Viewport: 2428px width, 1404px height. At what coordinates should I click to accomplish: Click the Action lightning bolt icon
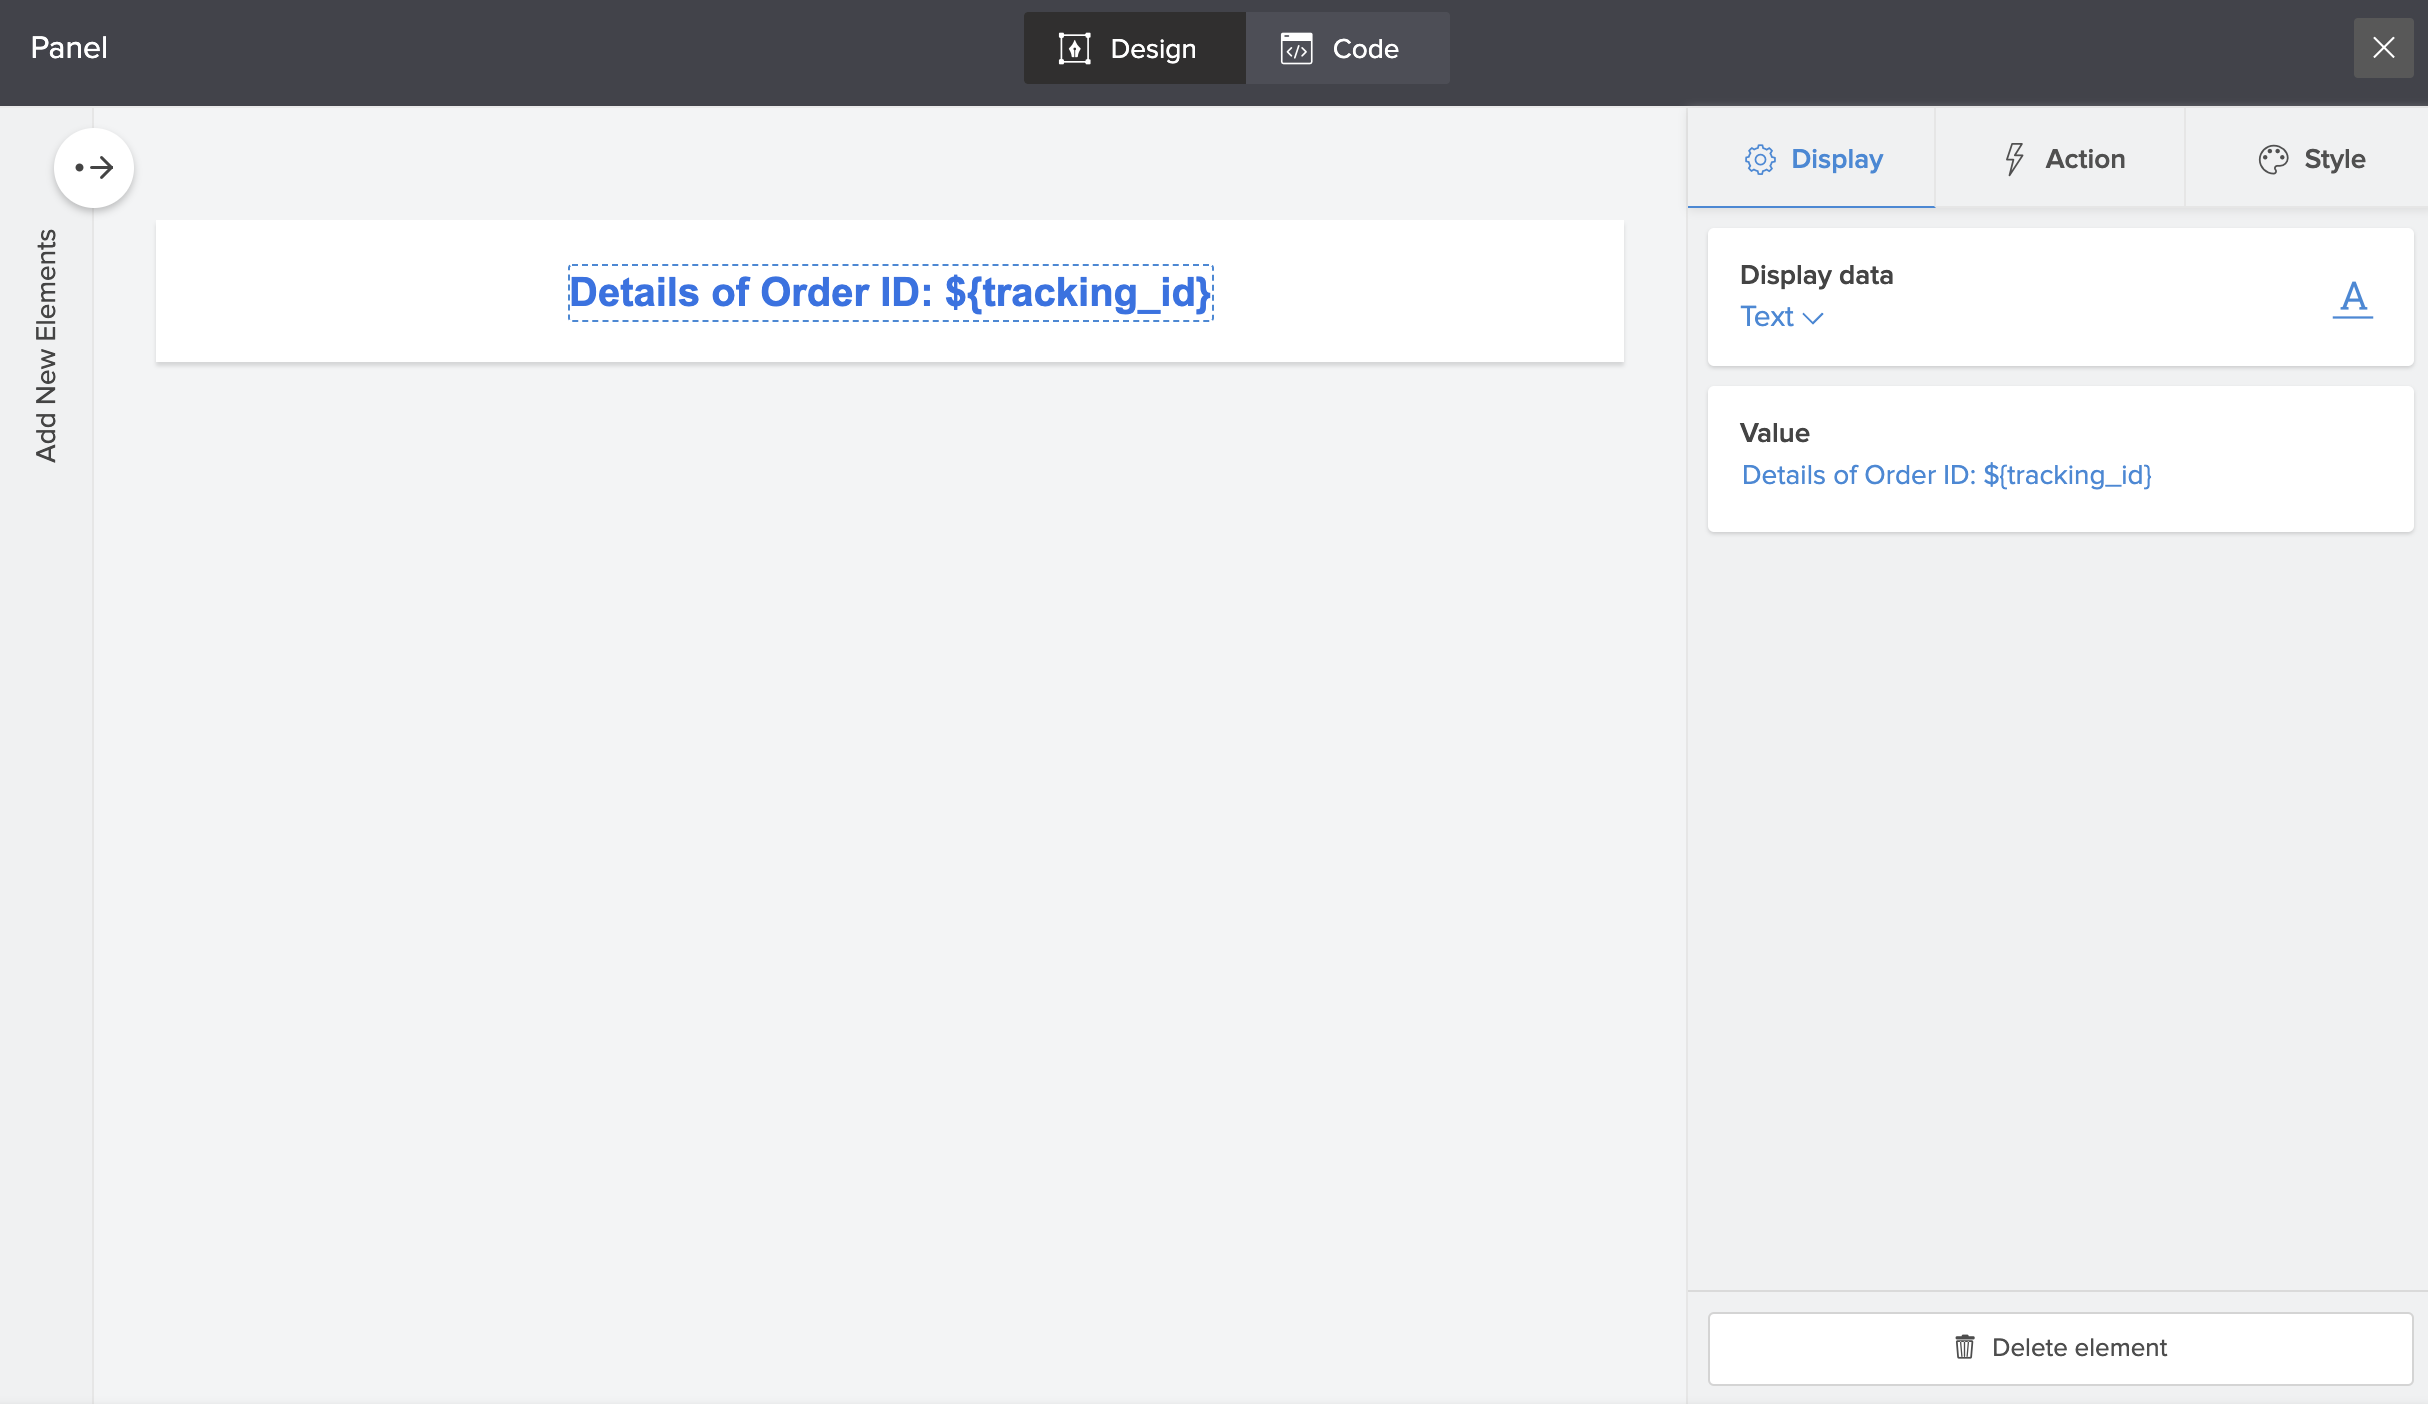coord(2014,159)
